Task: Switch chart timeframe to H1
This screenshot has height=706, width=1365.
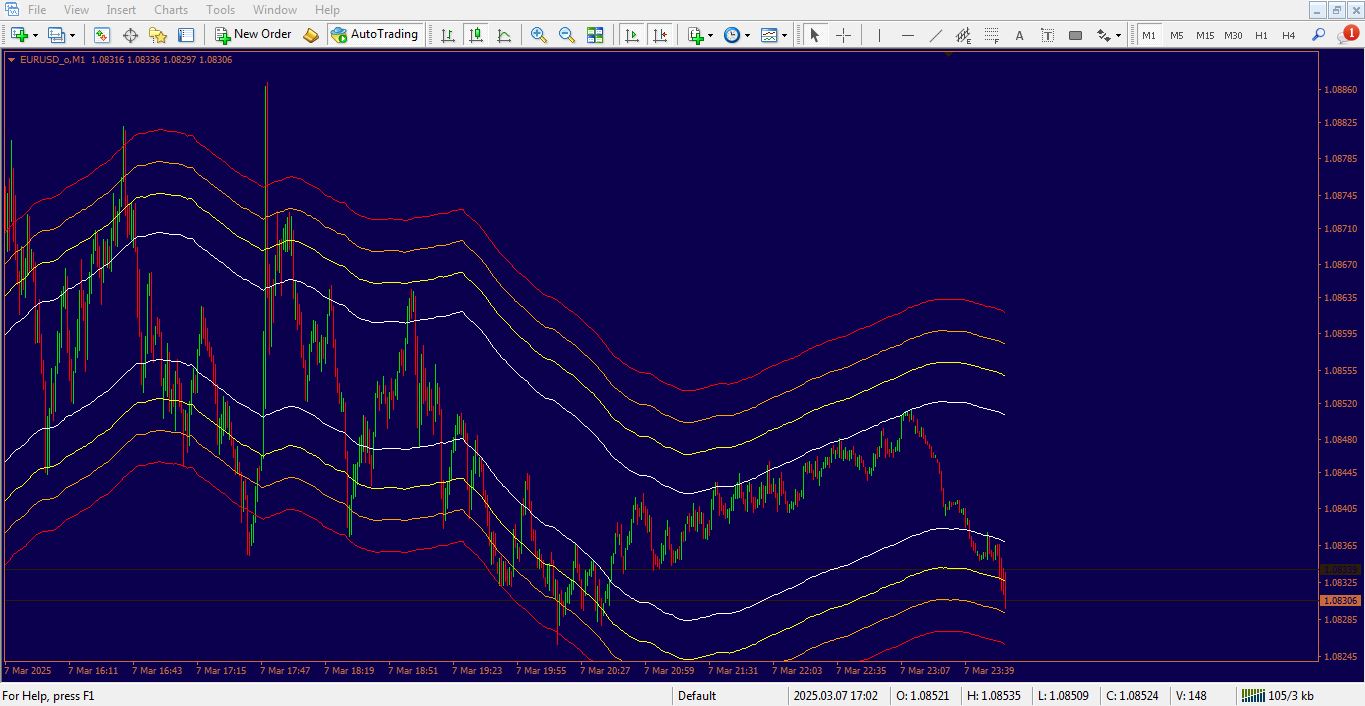Action: coord(1261,35)
